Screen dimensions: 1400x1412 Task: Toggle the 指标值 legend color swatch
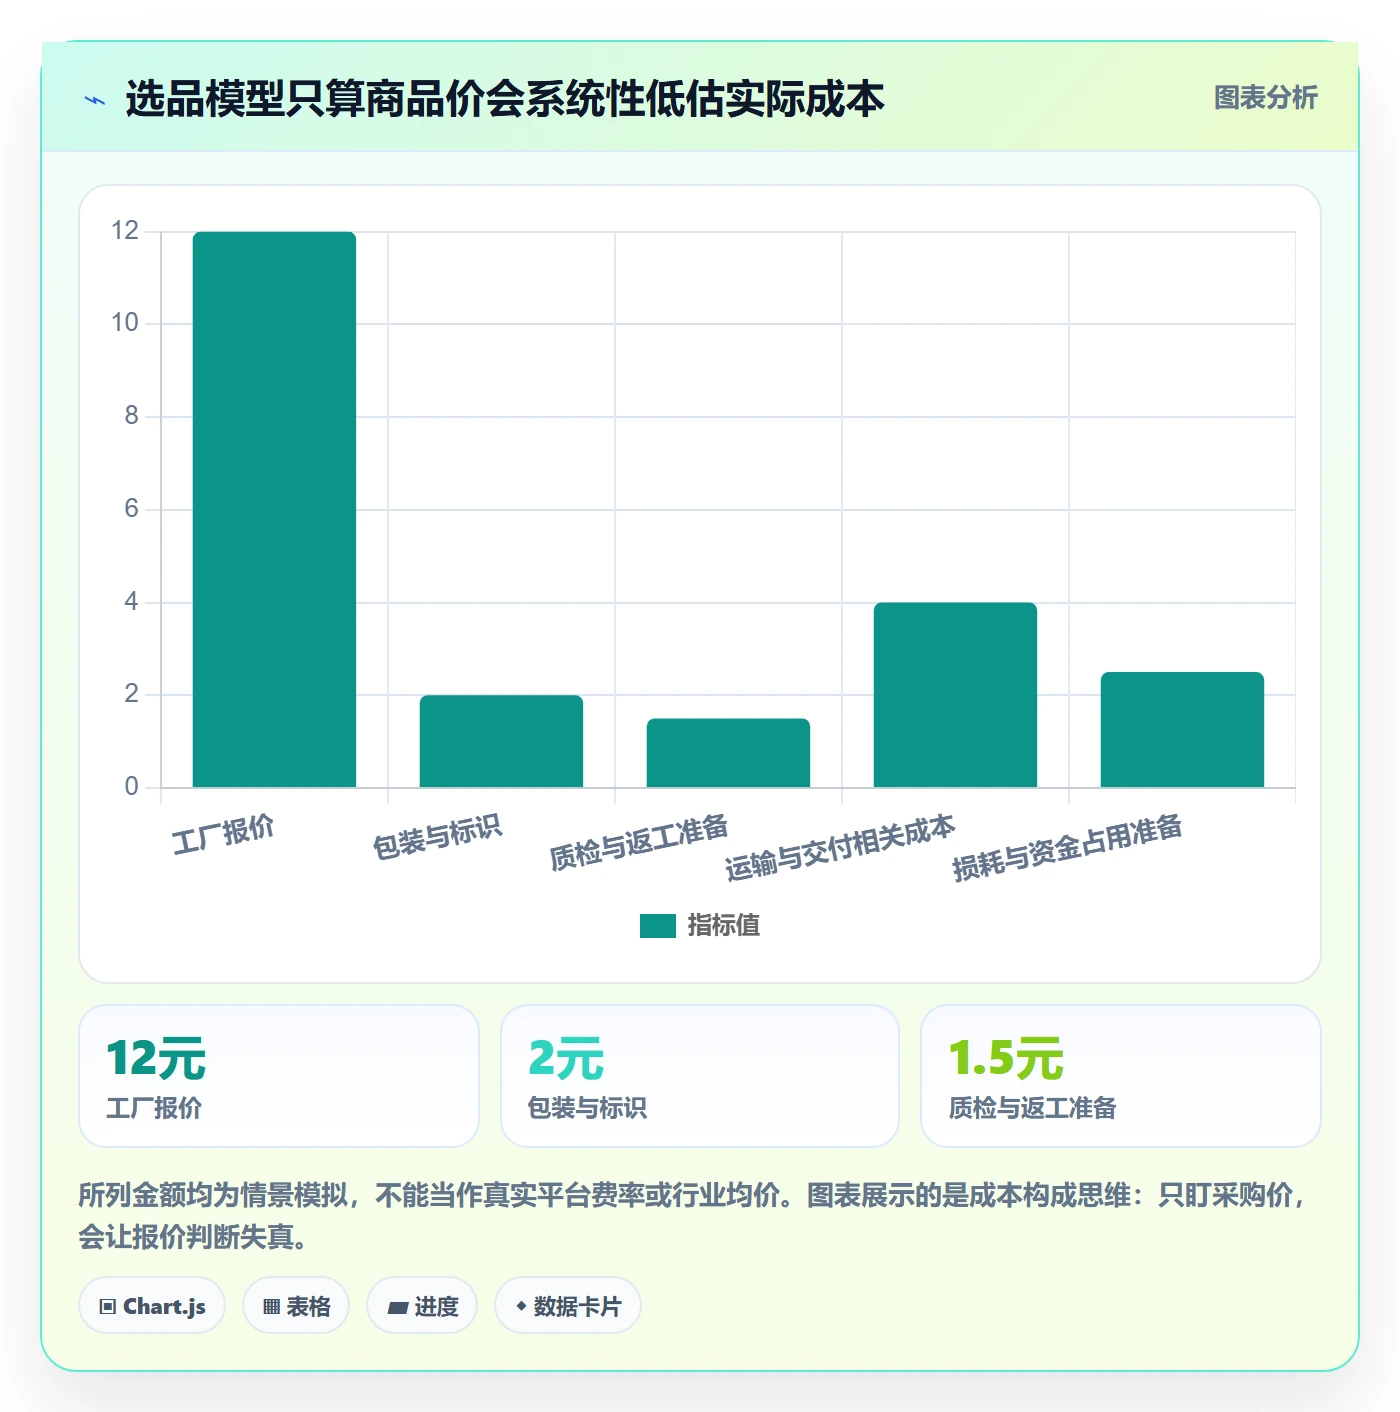coord(658,926)
